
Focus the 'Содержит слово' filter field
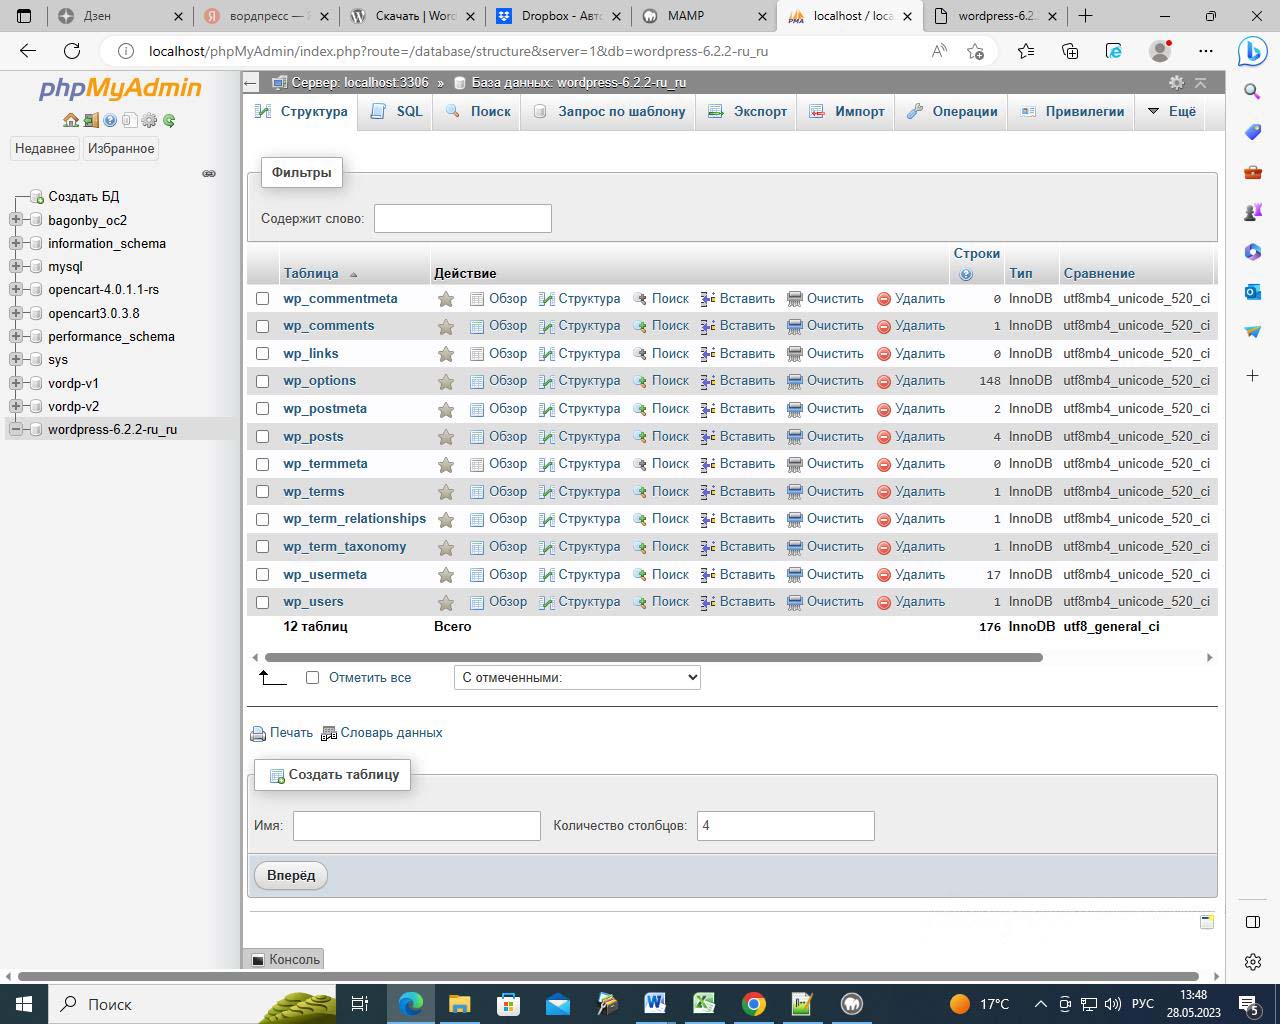point(462,218)
